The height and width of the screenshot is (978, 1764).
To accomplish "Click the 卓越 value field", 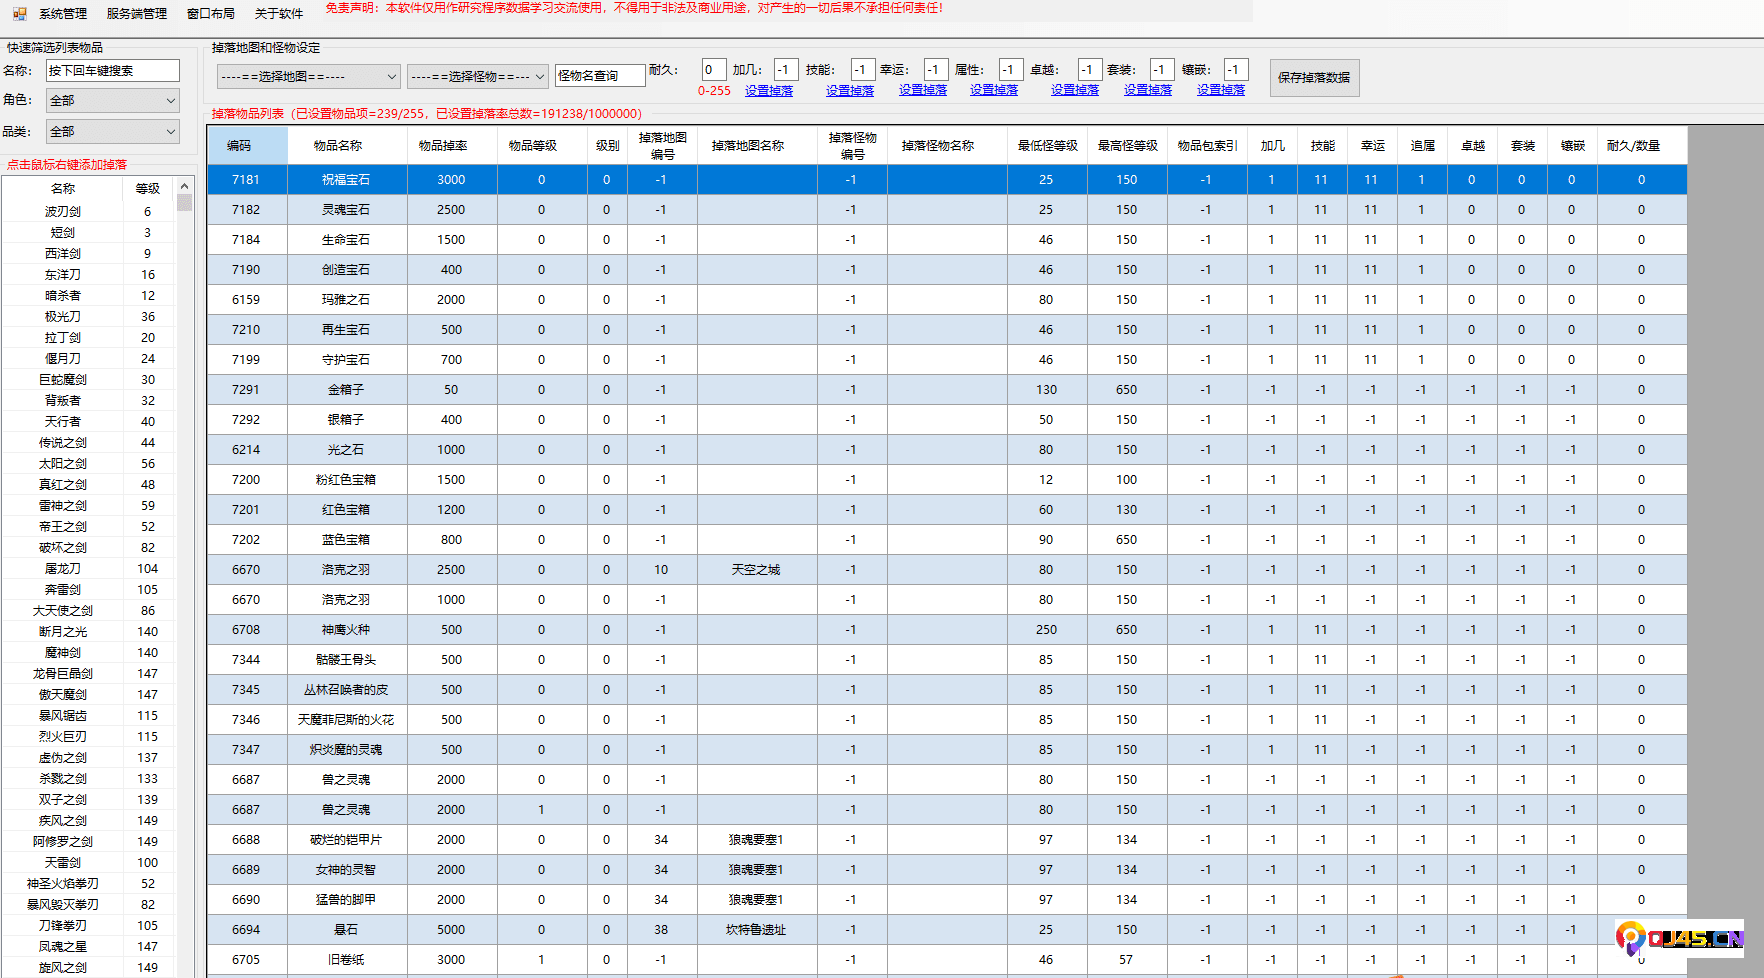I will (x=1090, y=70).
